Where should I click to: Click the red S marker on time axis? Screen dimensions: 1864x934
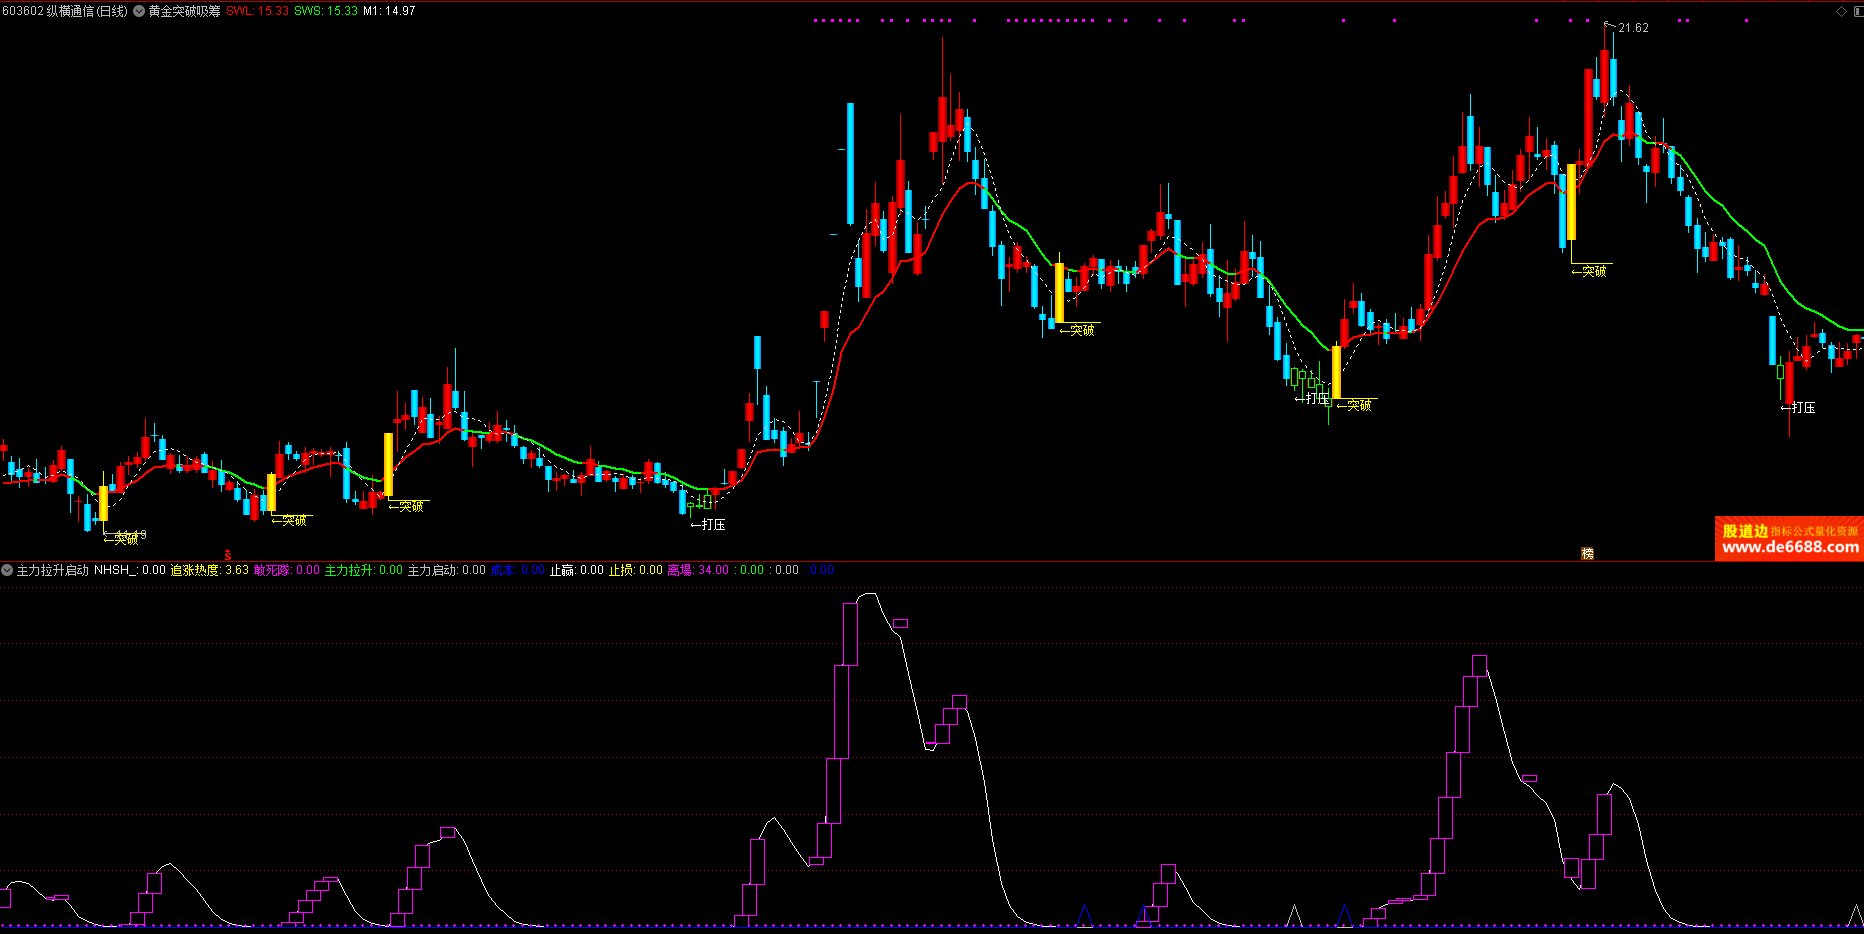(x=228, y=555)
